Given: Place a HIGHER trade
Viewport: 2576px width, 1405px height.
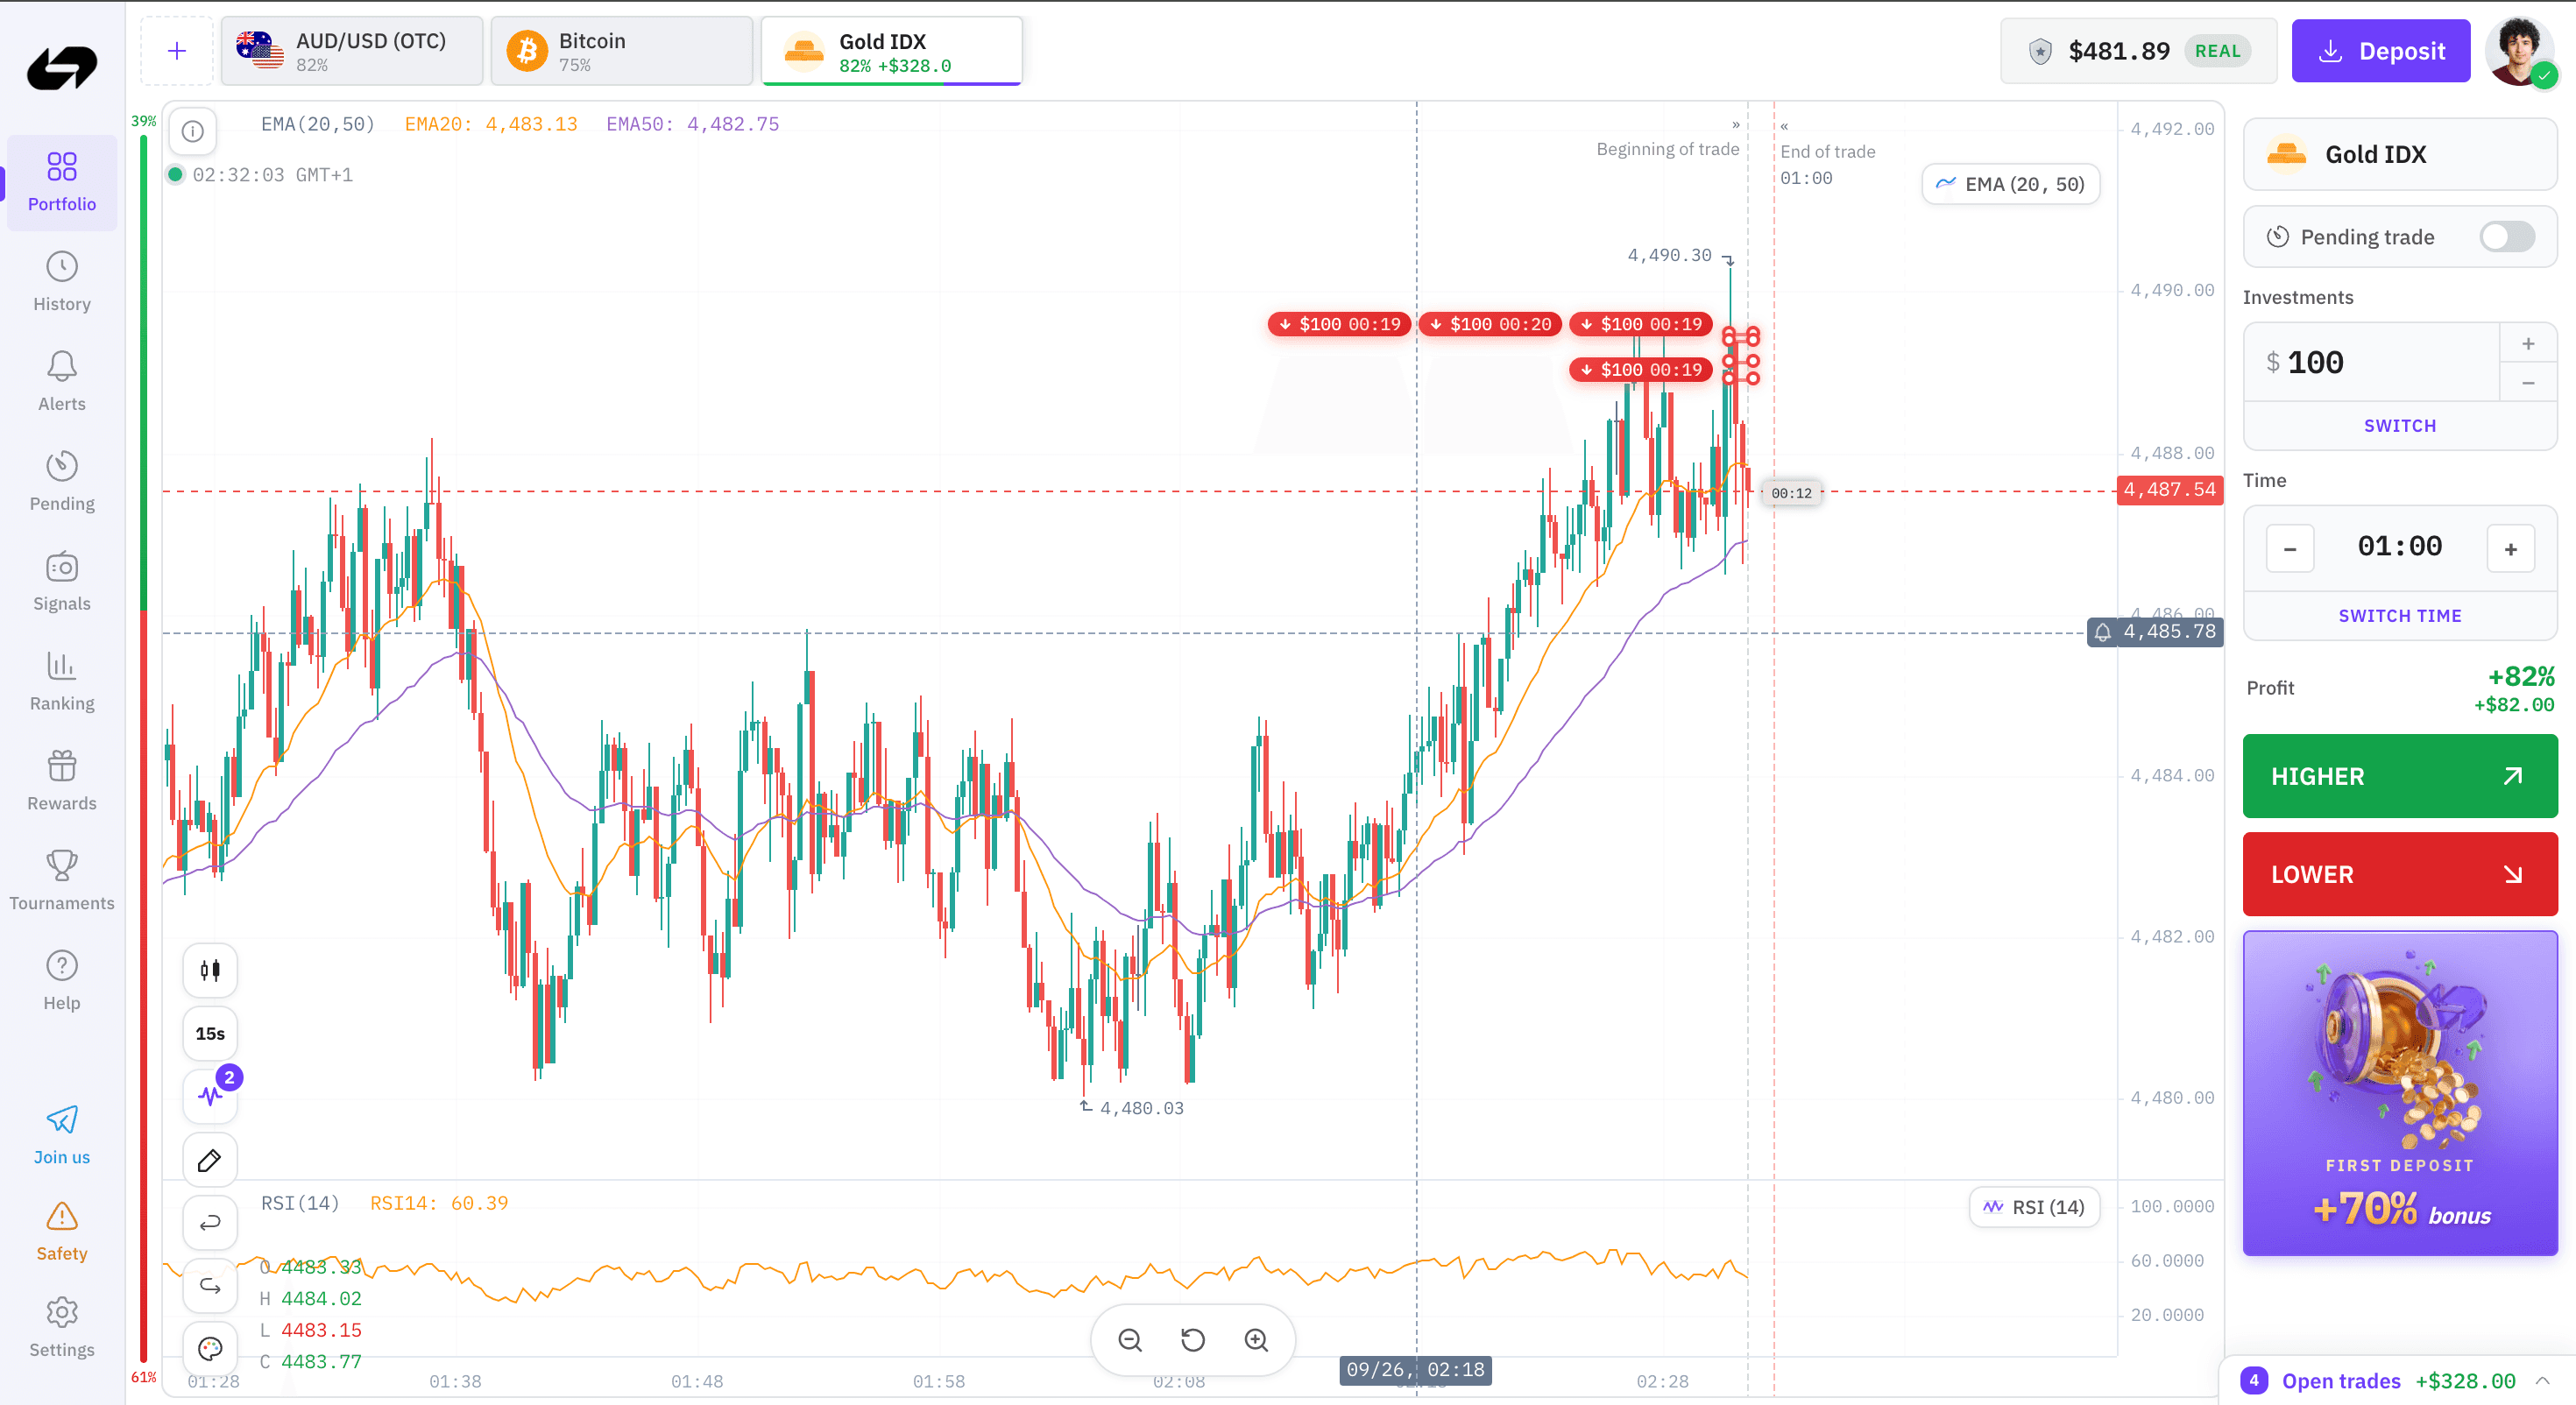Looking at the screenshot, I should point(2400,776).
